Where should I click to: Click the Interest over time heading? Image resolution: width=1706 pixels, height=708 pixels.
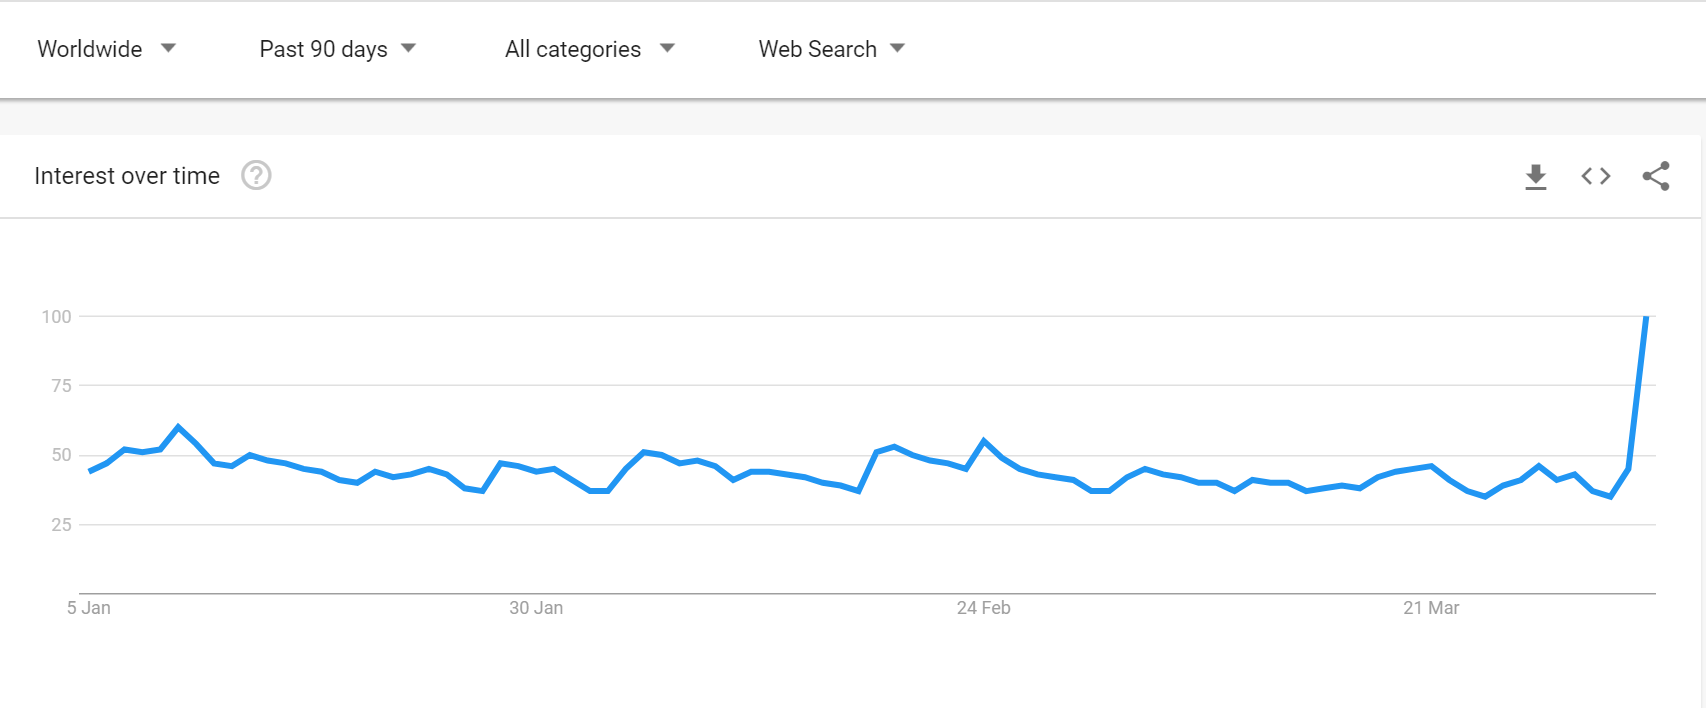[127, 176]
